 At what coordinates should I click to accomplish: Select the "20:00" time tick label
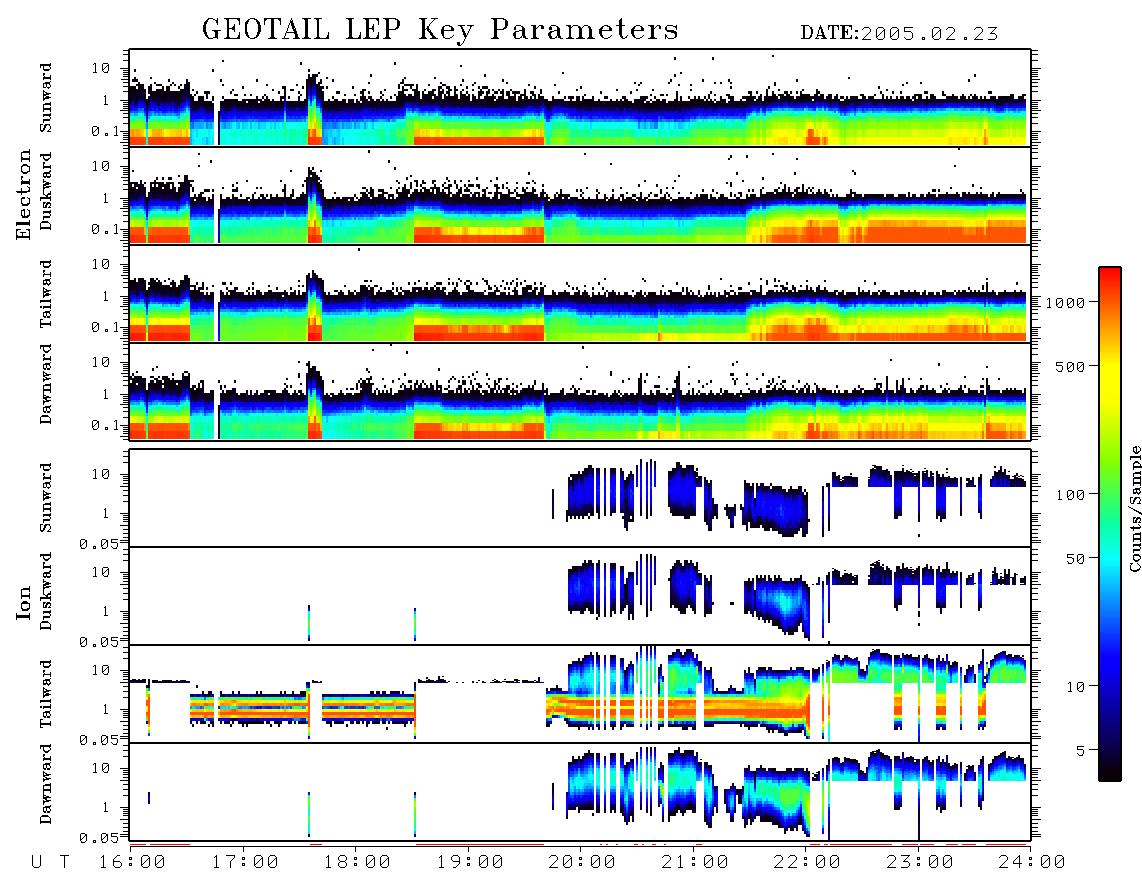582,863
